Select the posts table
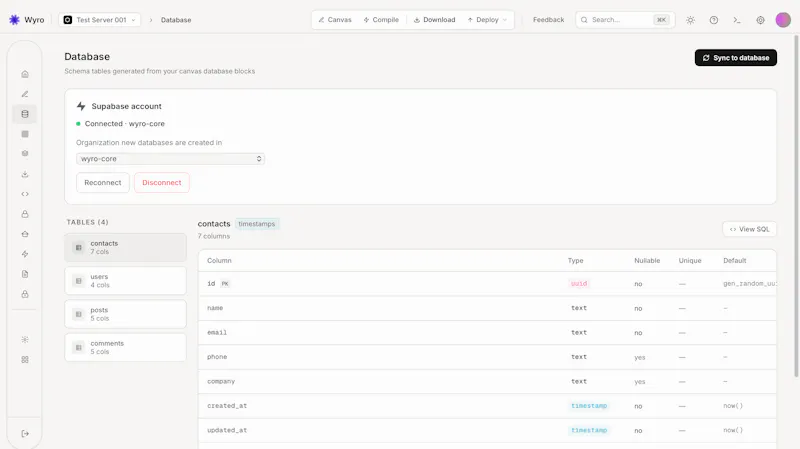 pos(126,314)
